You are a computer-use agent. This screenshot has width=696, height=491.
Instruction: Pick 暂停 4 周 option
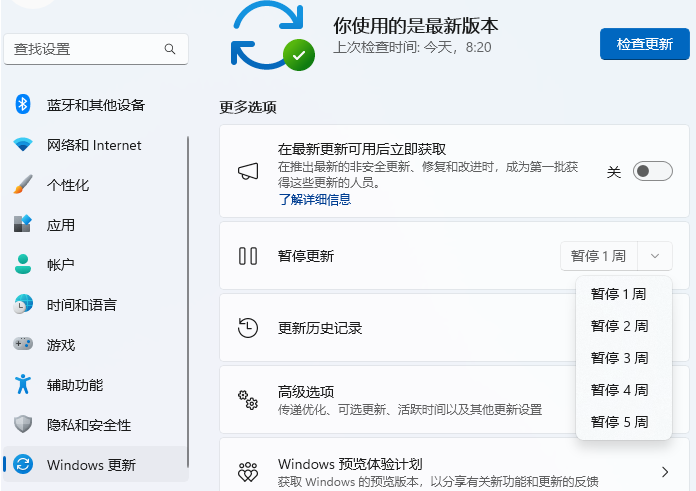tap(624, 390)
